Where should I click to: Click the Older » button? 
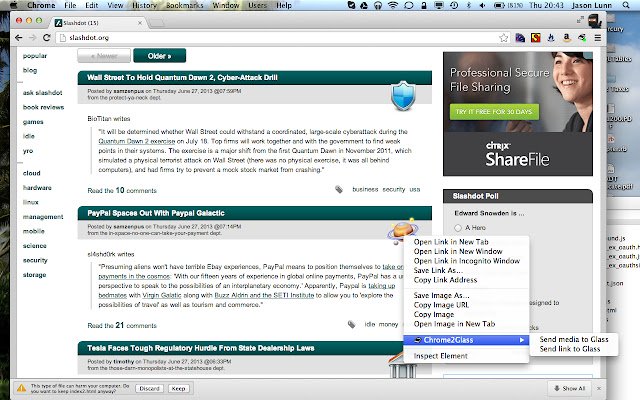159,56
